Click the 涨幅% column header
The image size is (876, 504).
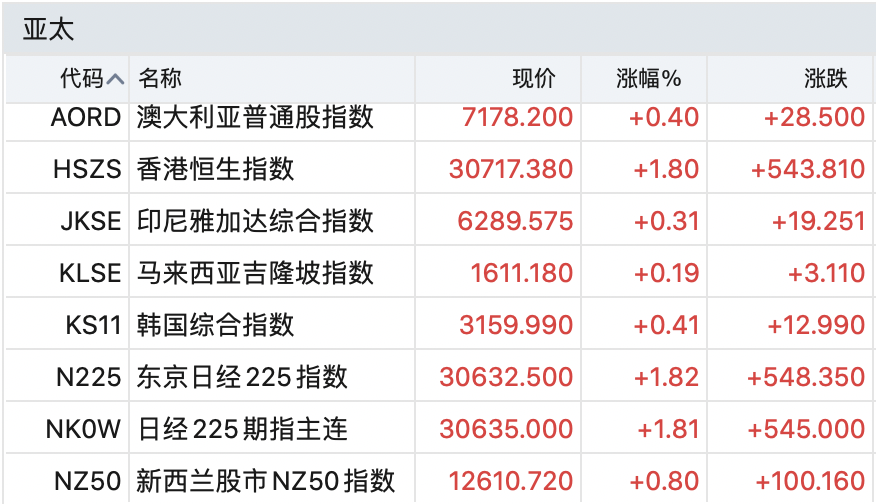[x=644, y=79]
